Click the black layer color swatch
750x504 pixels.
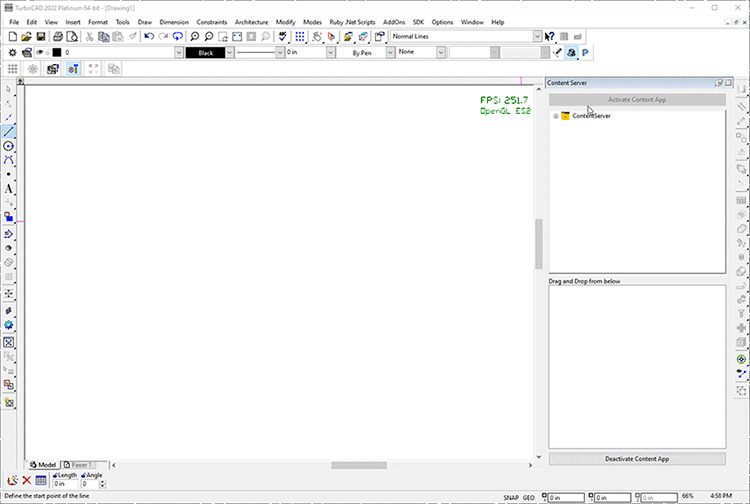57,53
